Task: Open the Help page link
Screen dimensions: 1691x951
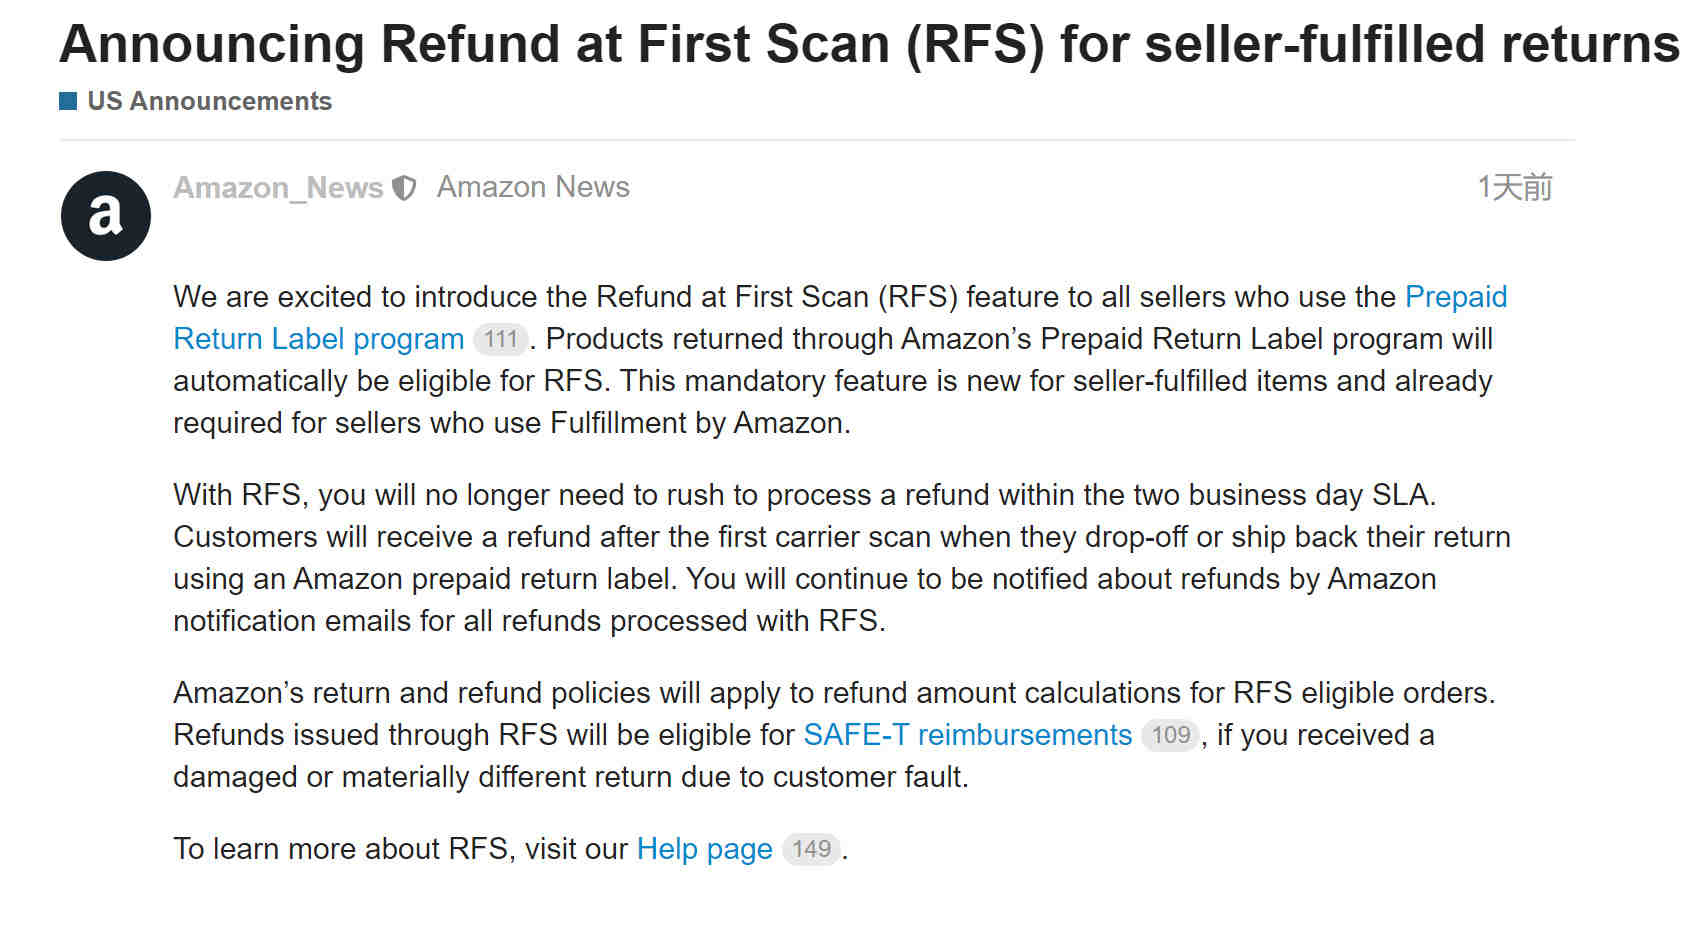Action: [x=704, y=849]
